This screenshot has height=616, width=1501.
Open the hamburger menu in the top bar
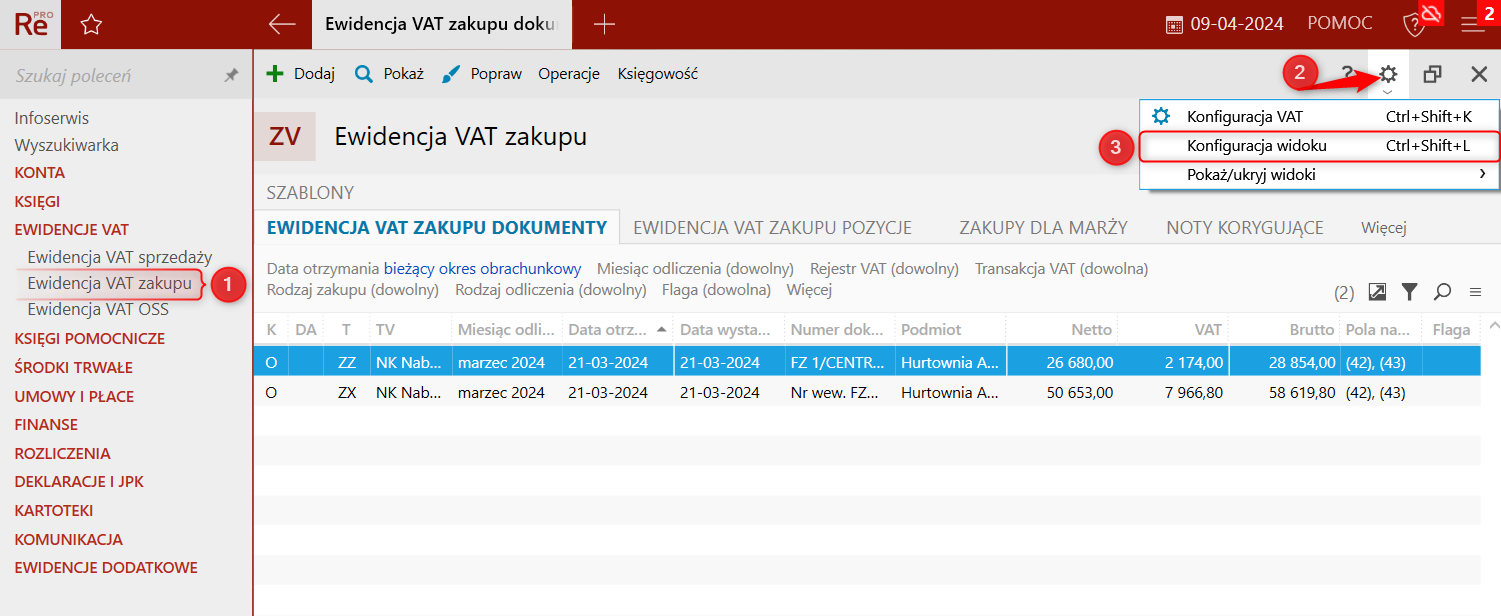[x=1472, y=24]
